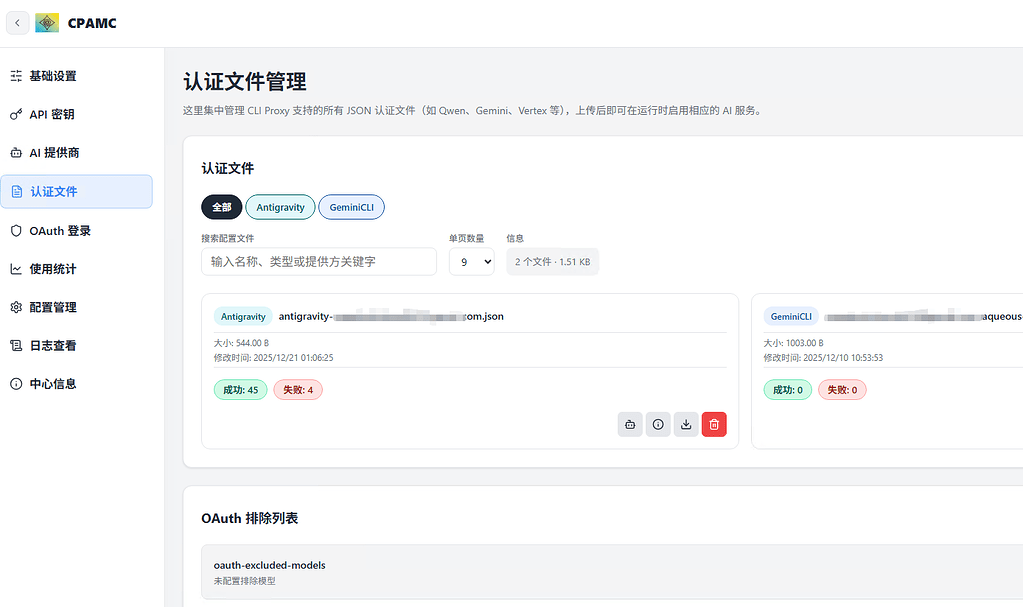Open 配置管理 sidebar item
The height and width of the screenshot is (607, 1023).
click(x=76, y=307)
